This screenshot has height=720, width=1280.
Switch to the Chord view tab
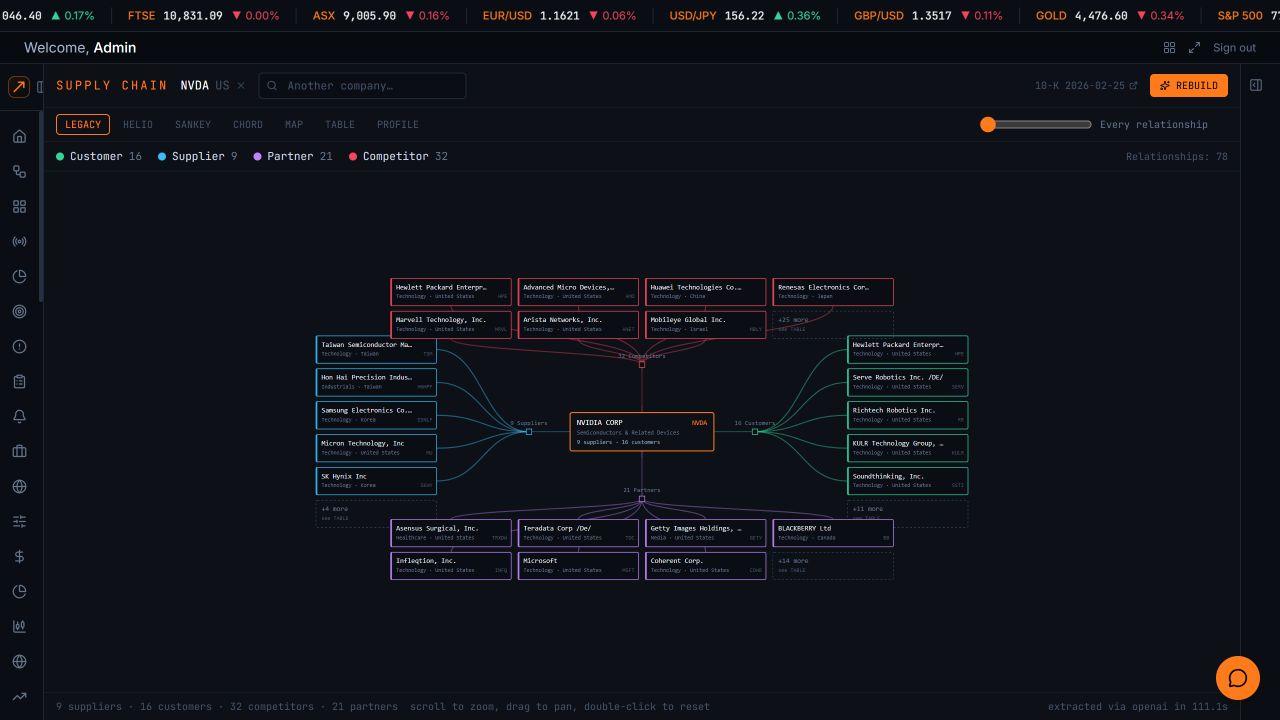[248, 124]
